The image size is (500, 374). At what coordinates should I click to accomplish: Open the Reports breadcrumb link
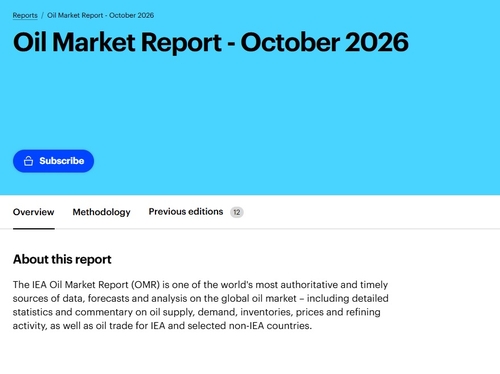pos(25,15)
